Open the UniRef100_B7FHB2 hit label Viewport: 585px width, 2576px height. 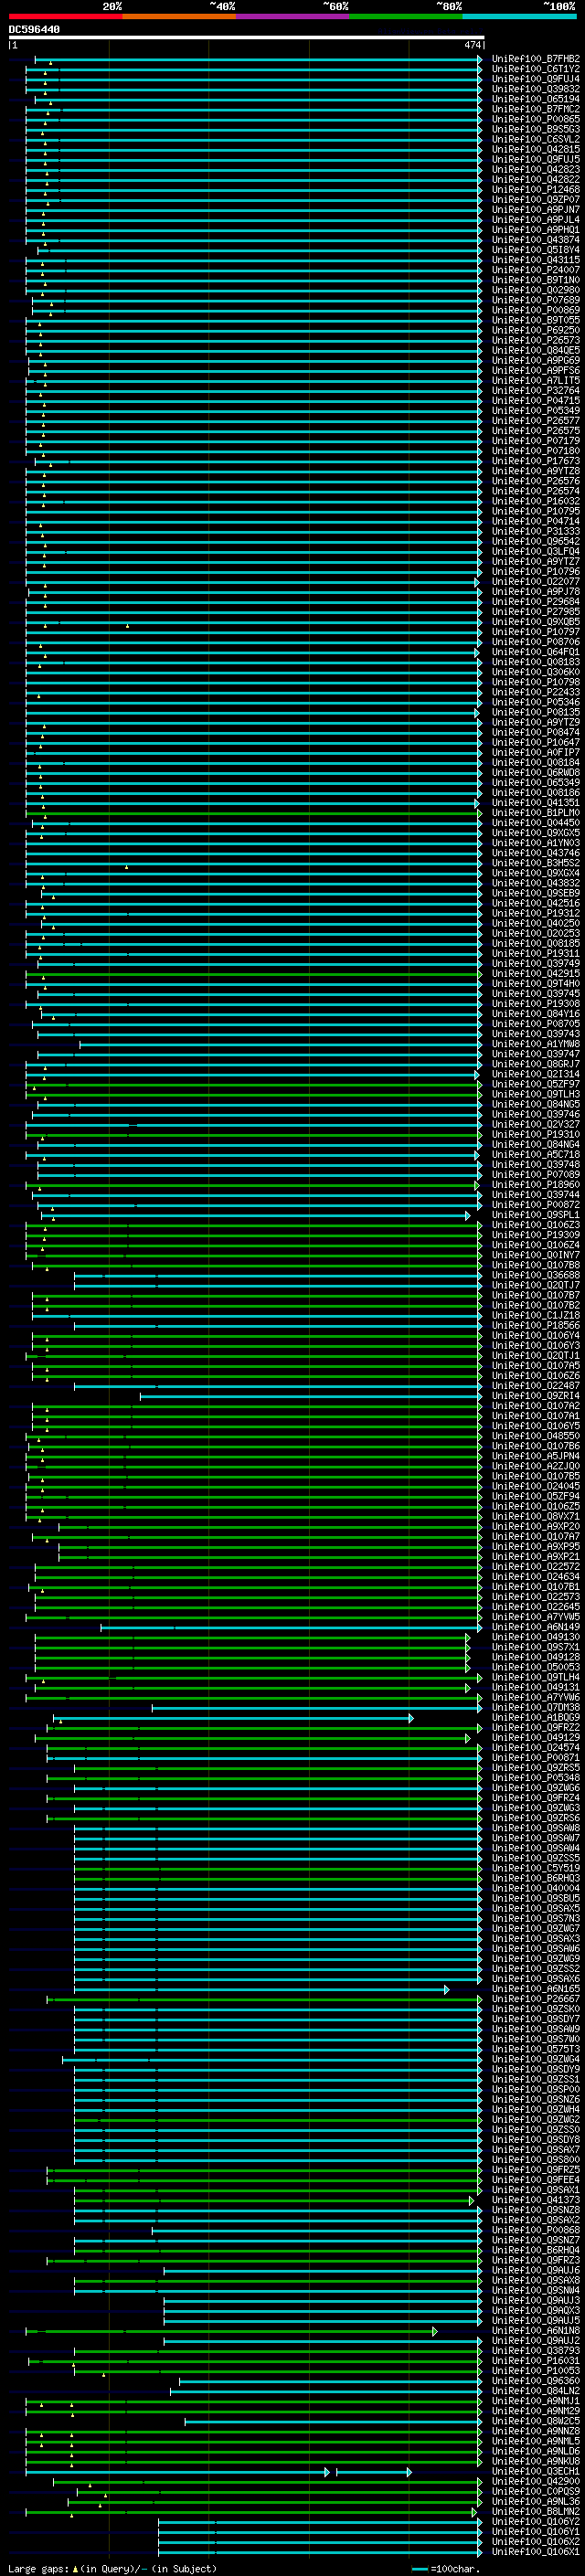point(535,59)
